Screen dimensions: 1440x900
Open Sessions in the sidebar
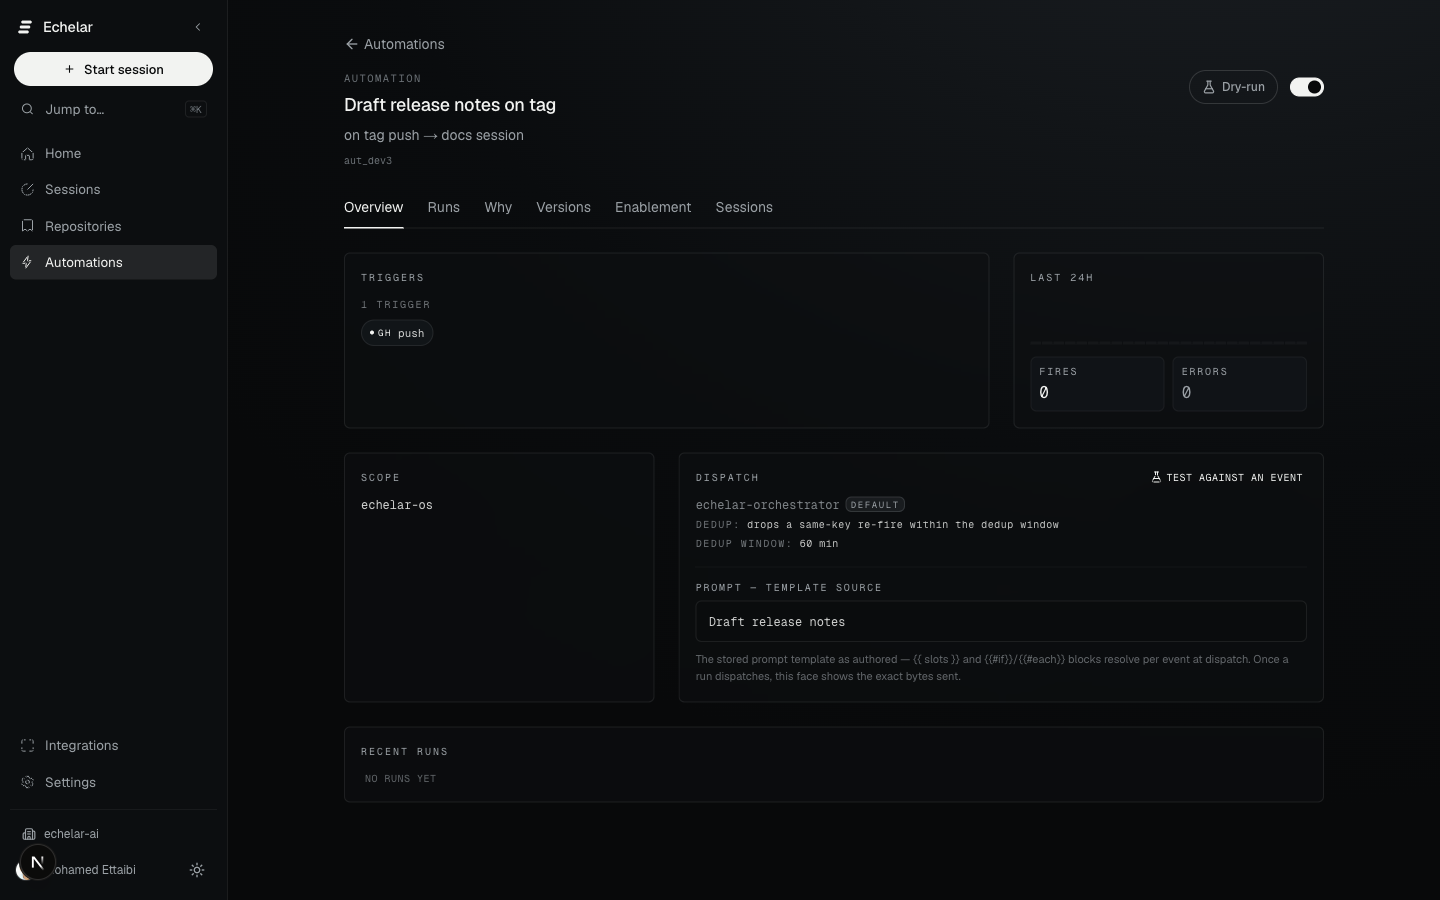pyautogui.click(x=113, y=189)
